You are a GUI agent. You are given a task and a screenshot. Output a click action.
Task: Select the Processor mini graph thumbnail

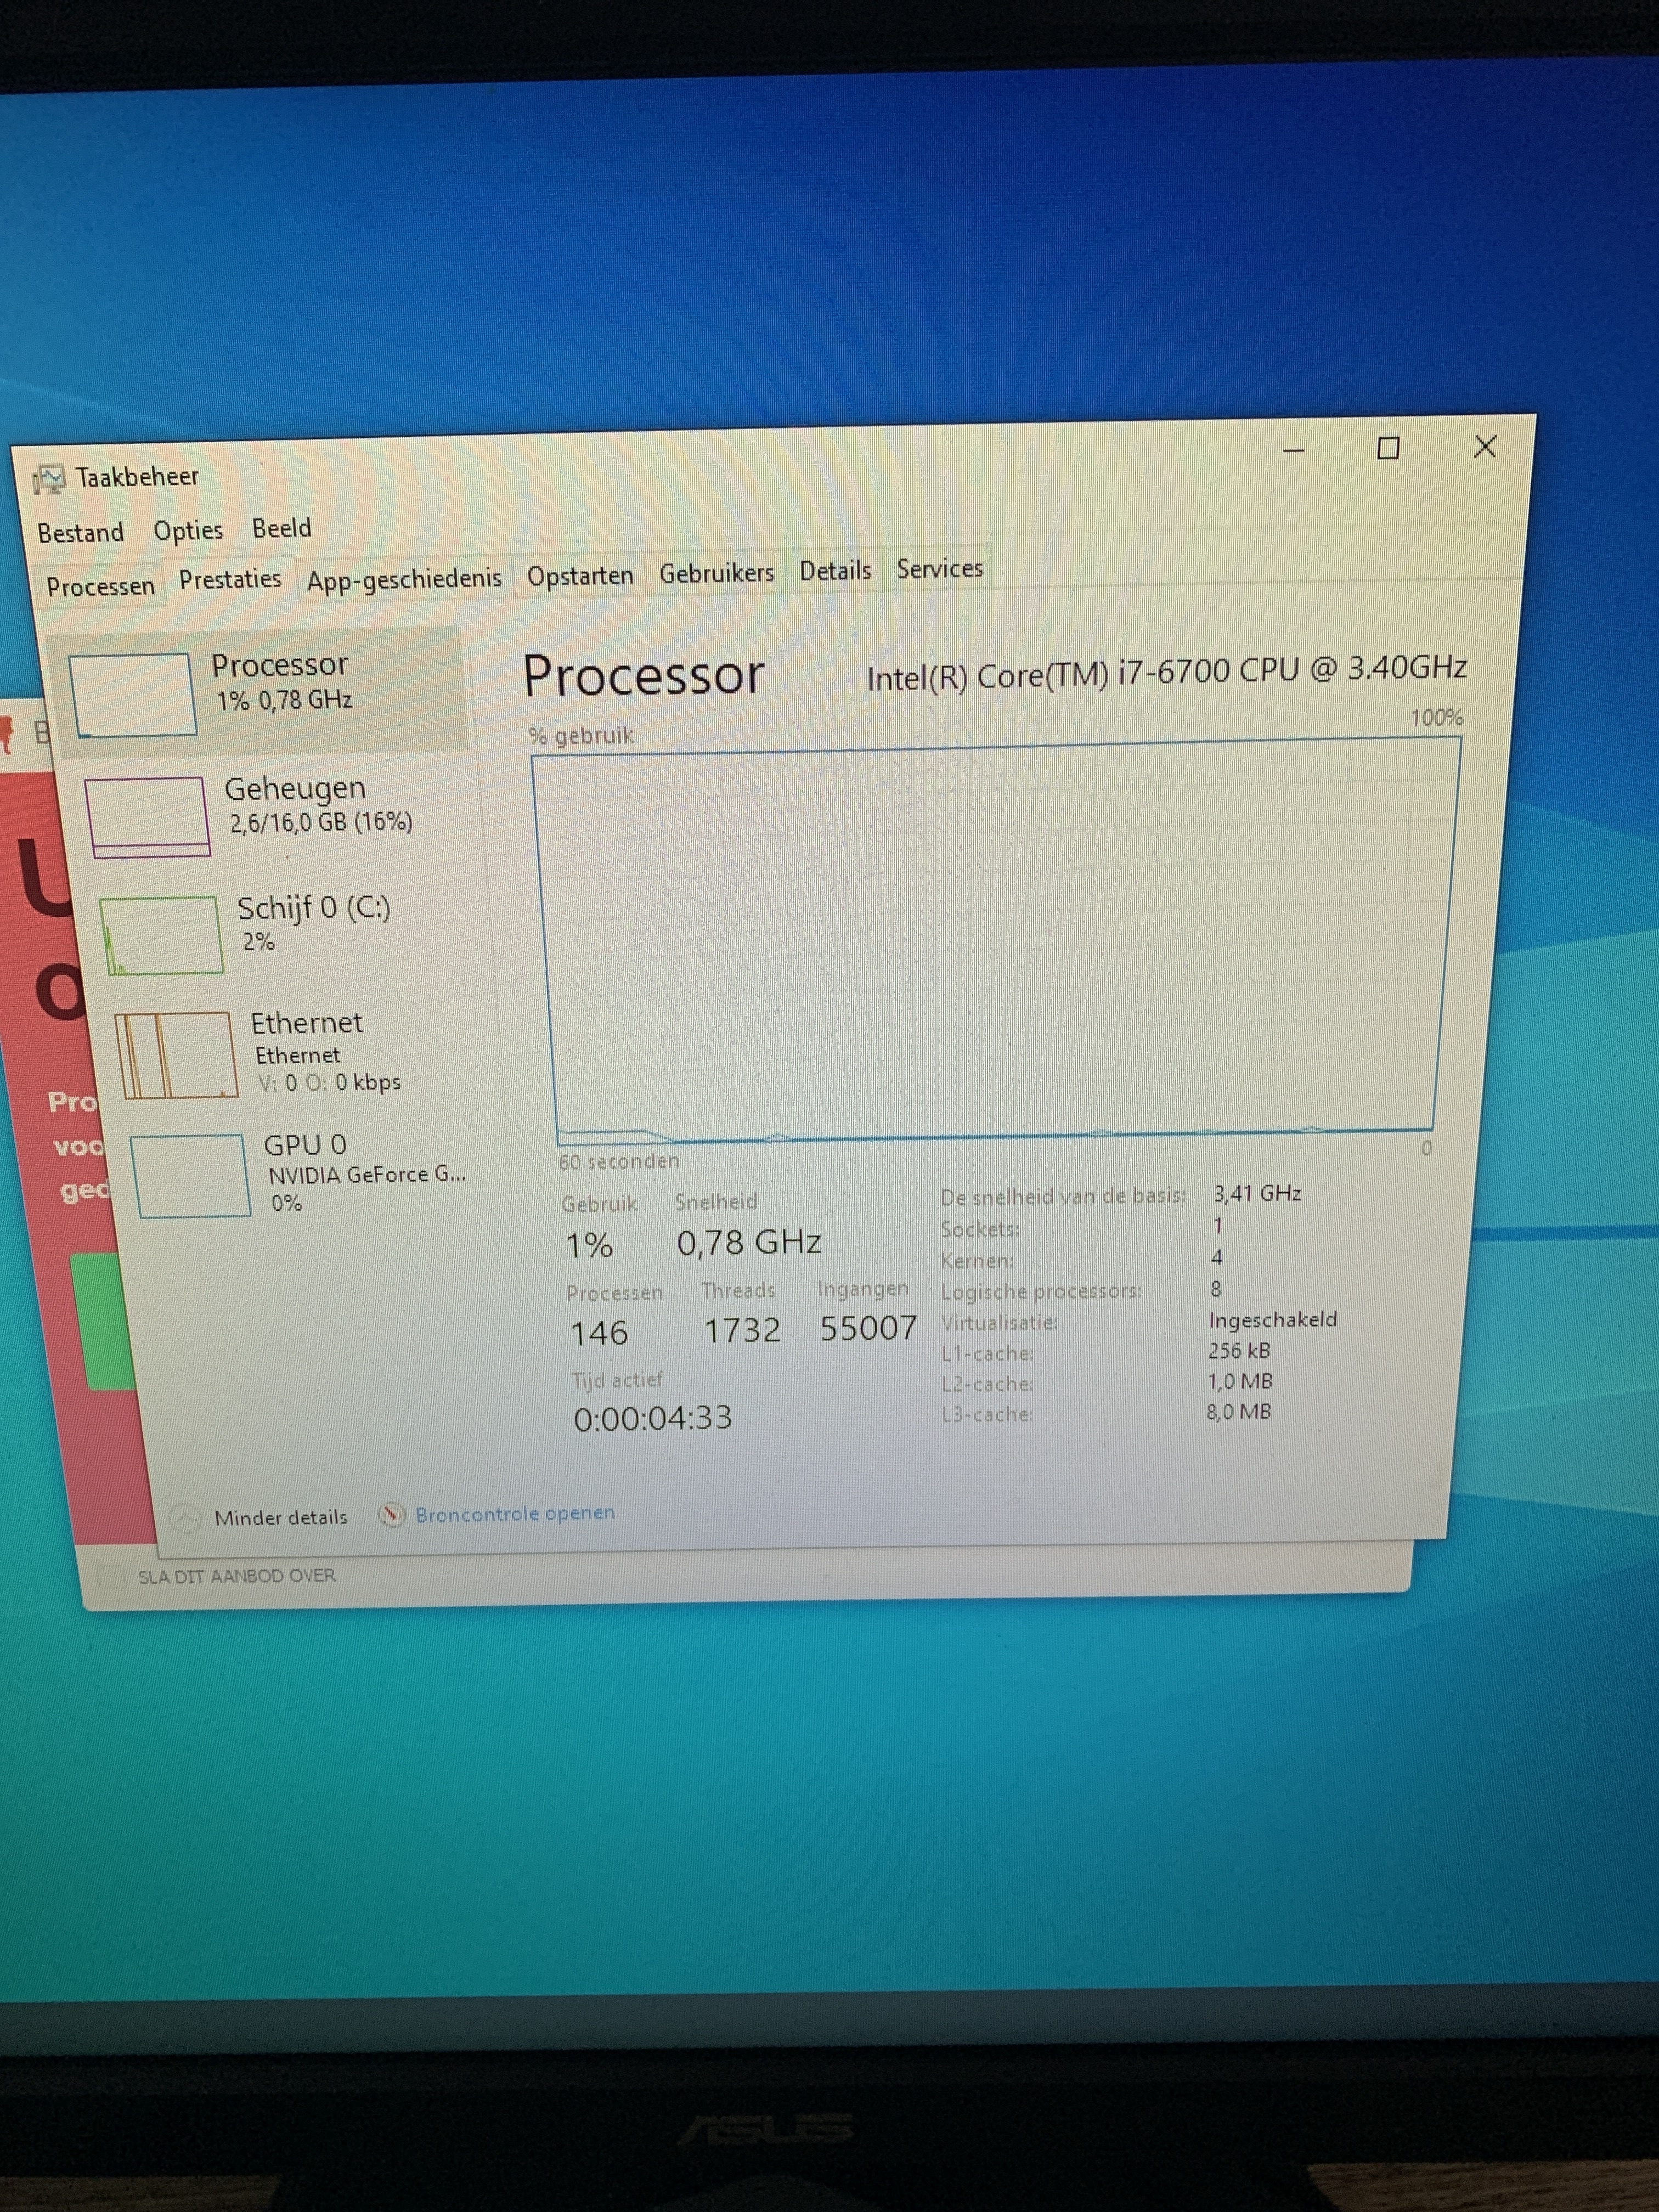pos(132,695)
